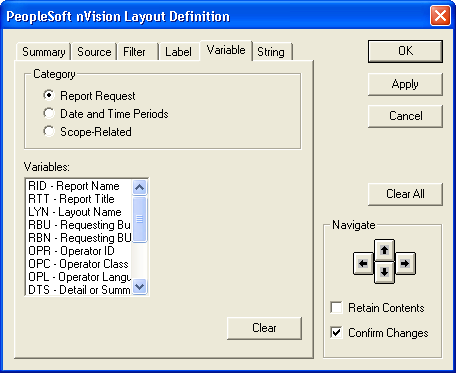456x373 pixels.
Task: Select the RBN - Requesting BU variable
Action: [79, 238]
